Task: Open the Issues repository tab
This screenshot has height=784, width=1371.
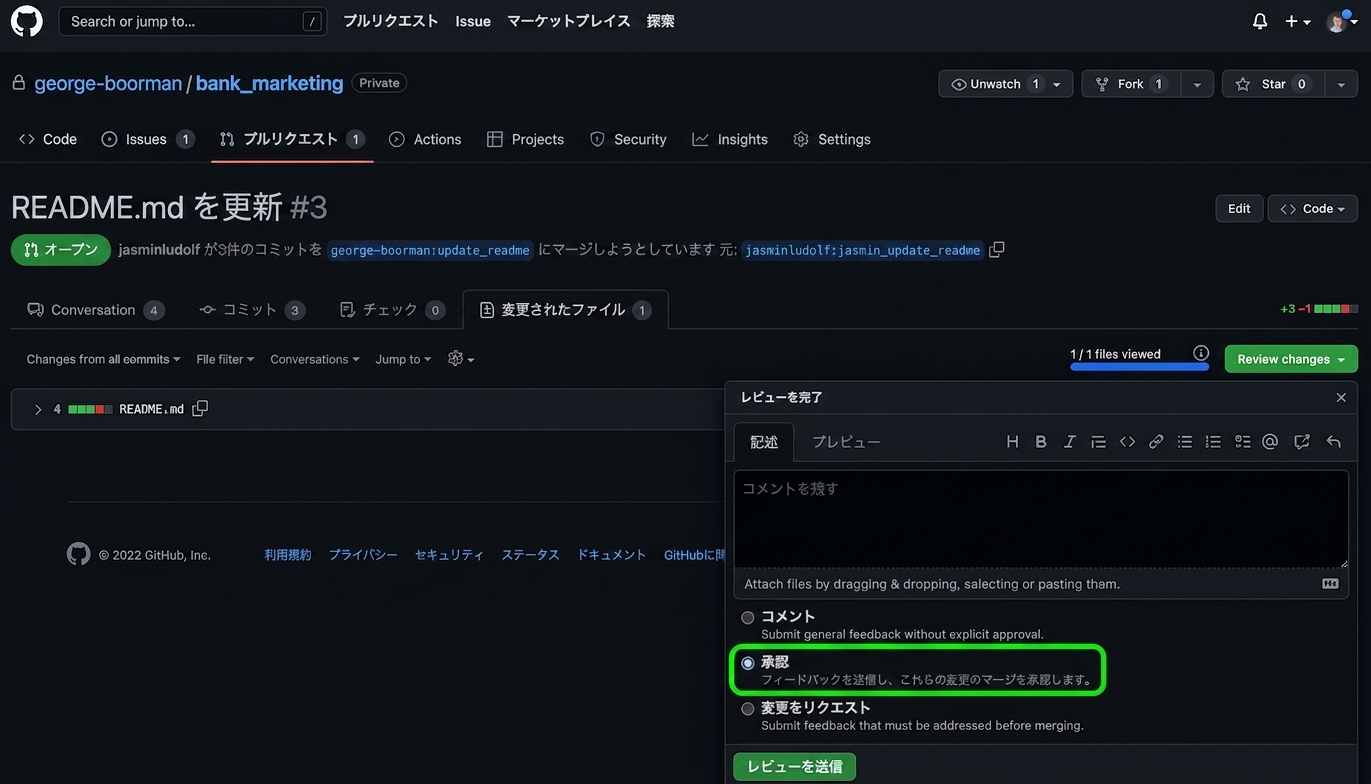Action: click(147, 139)
